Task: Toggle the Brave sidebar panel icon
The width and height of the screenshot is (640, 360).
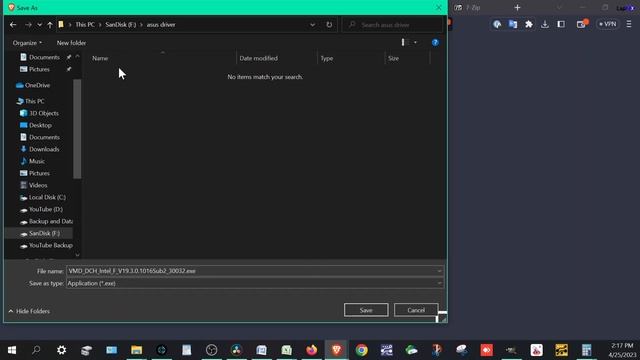Action: [561, 24]
